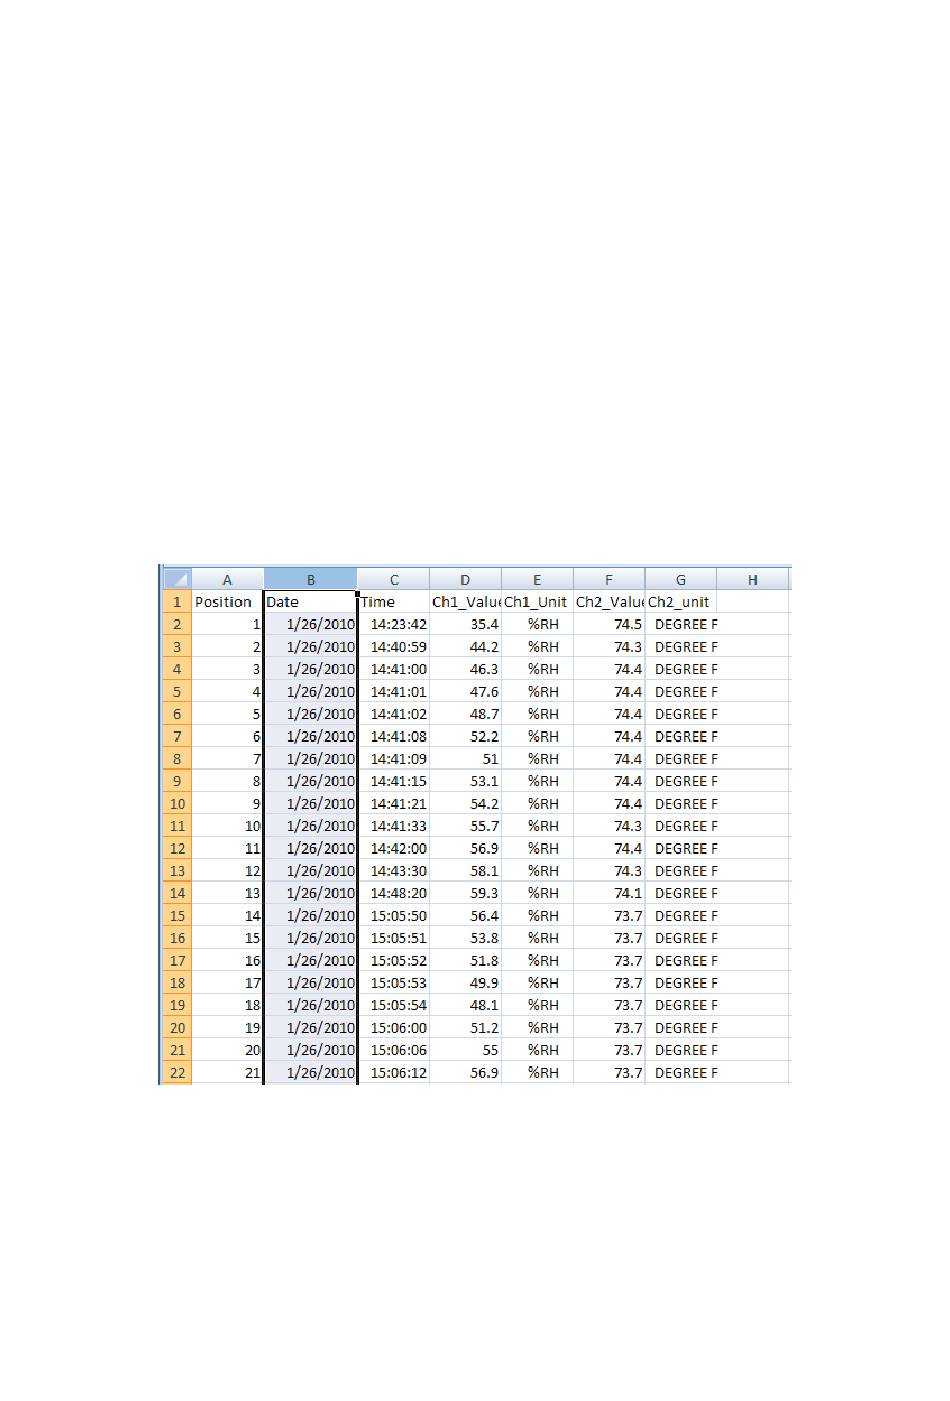Click the Time header cell
This screenshot has height=1401, width=950.
tap(394, 602)
